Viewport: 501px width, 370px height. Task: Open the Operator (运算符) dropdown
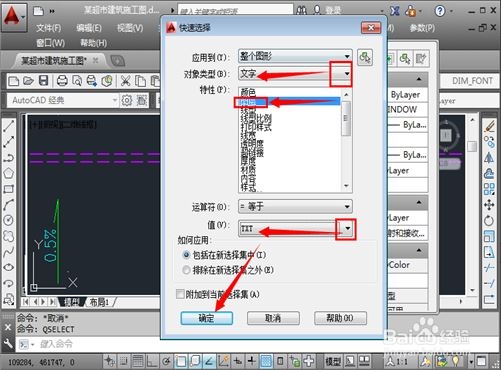coord(295,207)
